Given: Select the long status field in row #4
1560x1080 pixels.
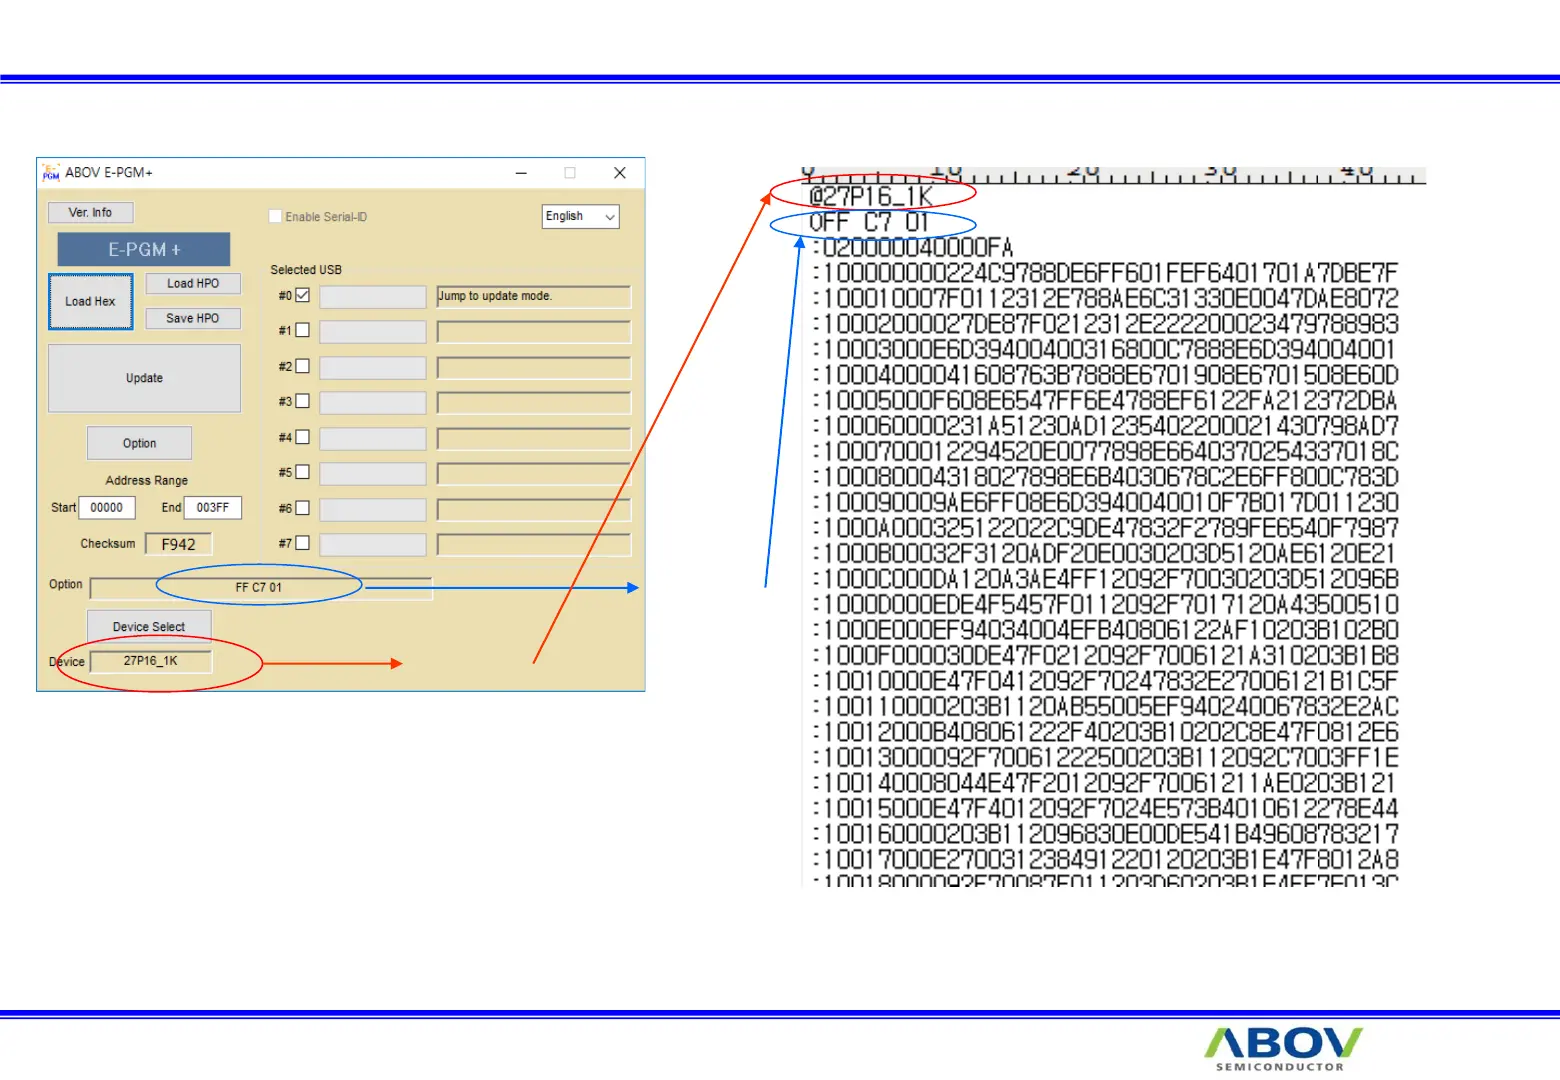Looking at the screenshot, I should [534, 438].
